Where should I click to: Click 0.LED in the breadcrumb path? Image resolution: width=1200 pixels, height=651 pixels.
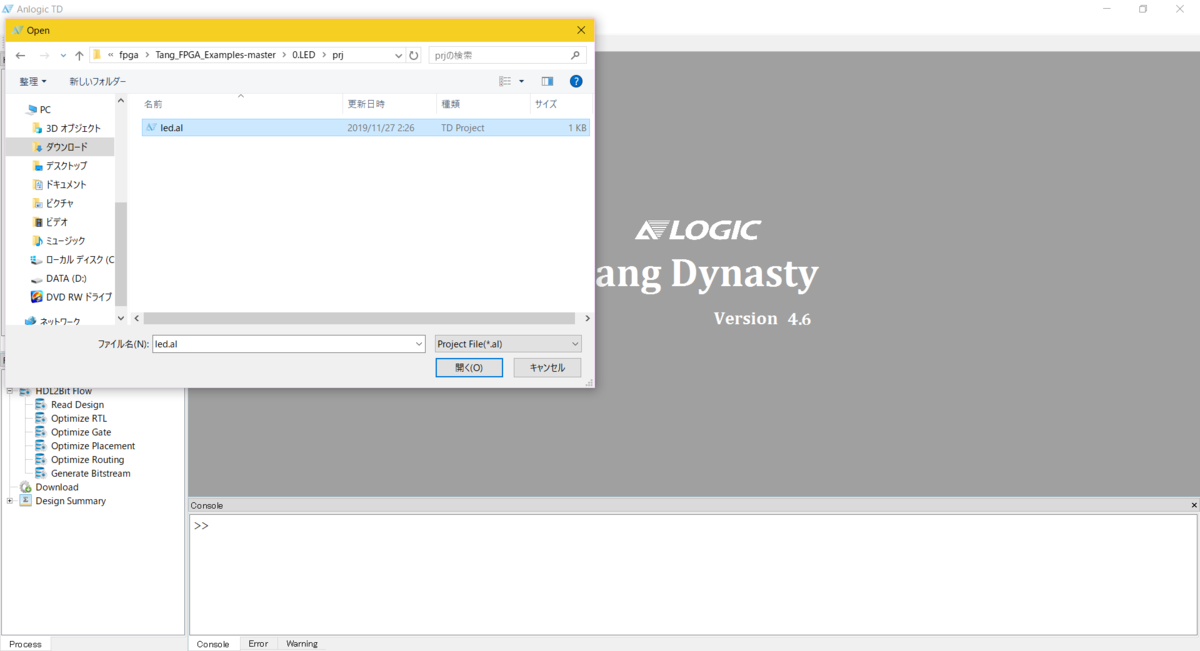coord(304,55)
